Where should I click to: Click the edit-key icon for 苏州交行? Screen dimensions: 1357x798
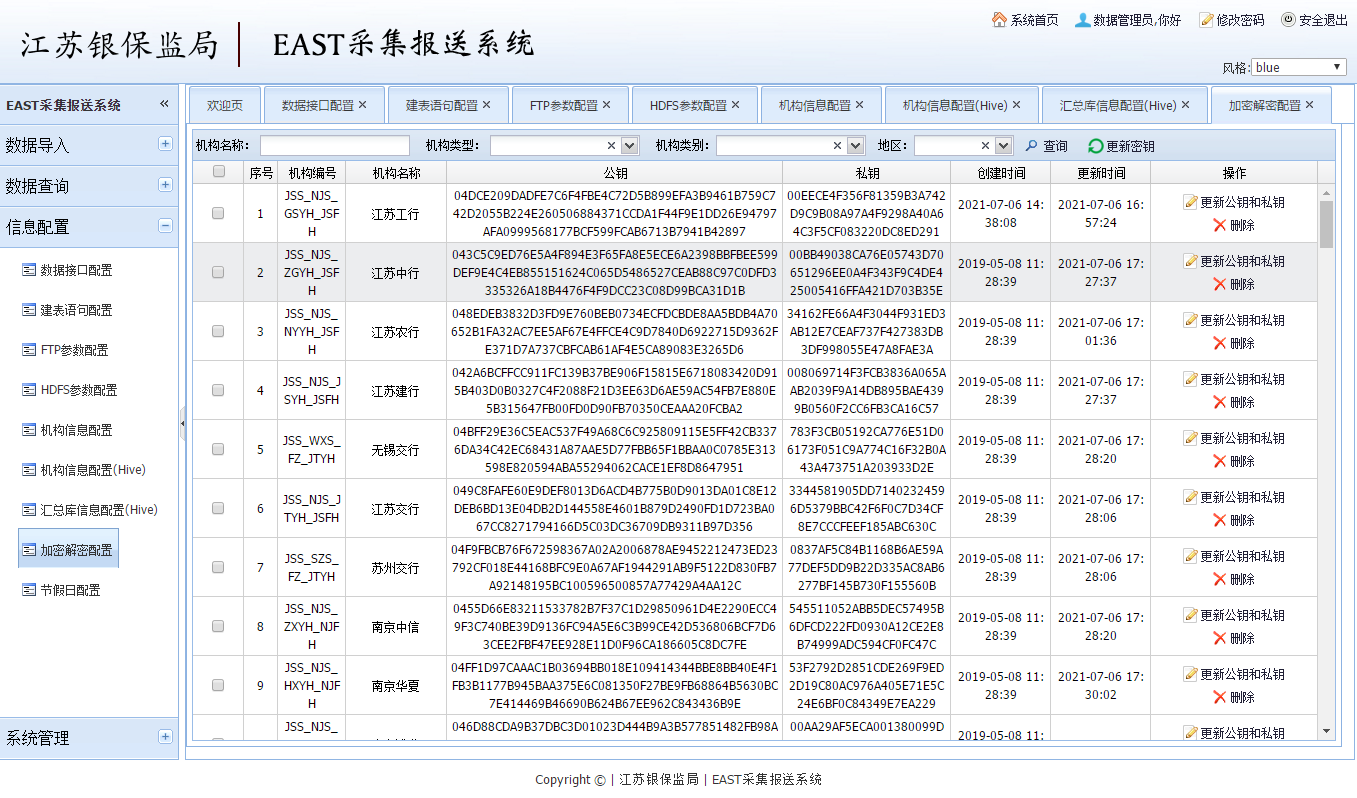point(1191,556)
